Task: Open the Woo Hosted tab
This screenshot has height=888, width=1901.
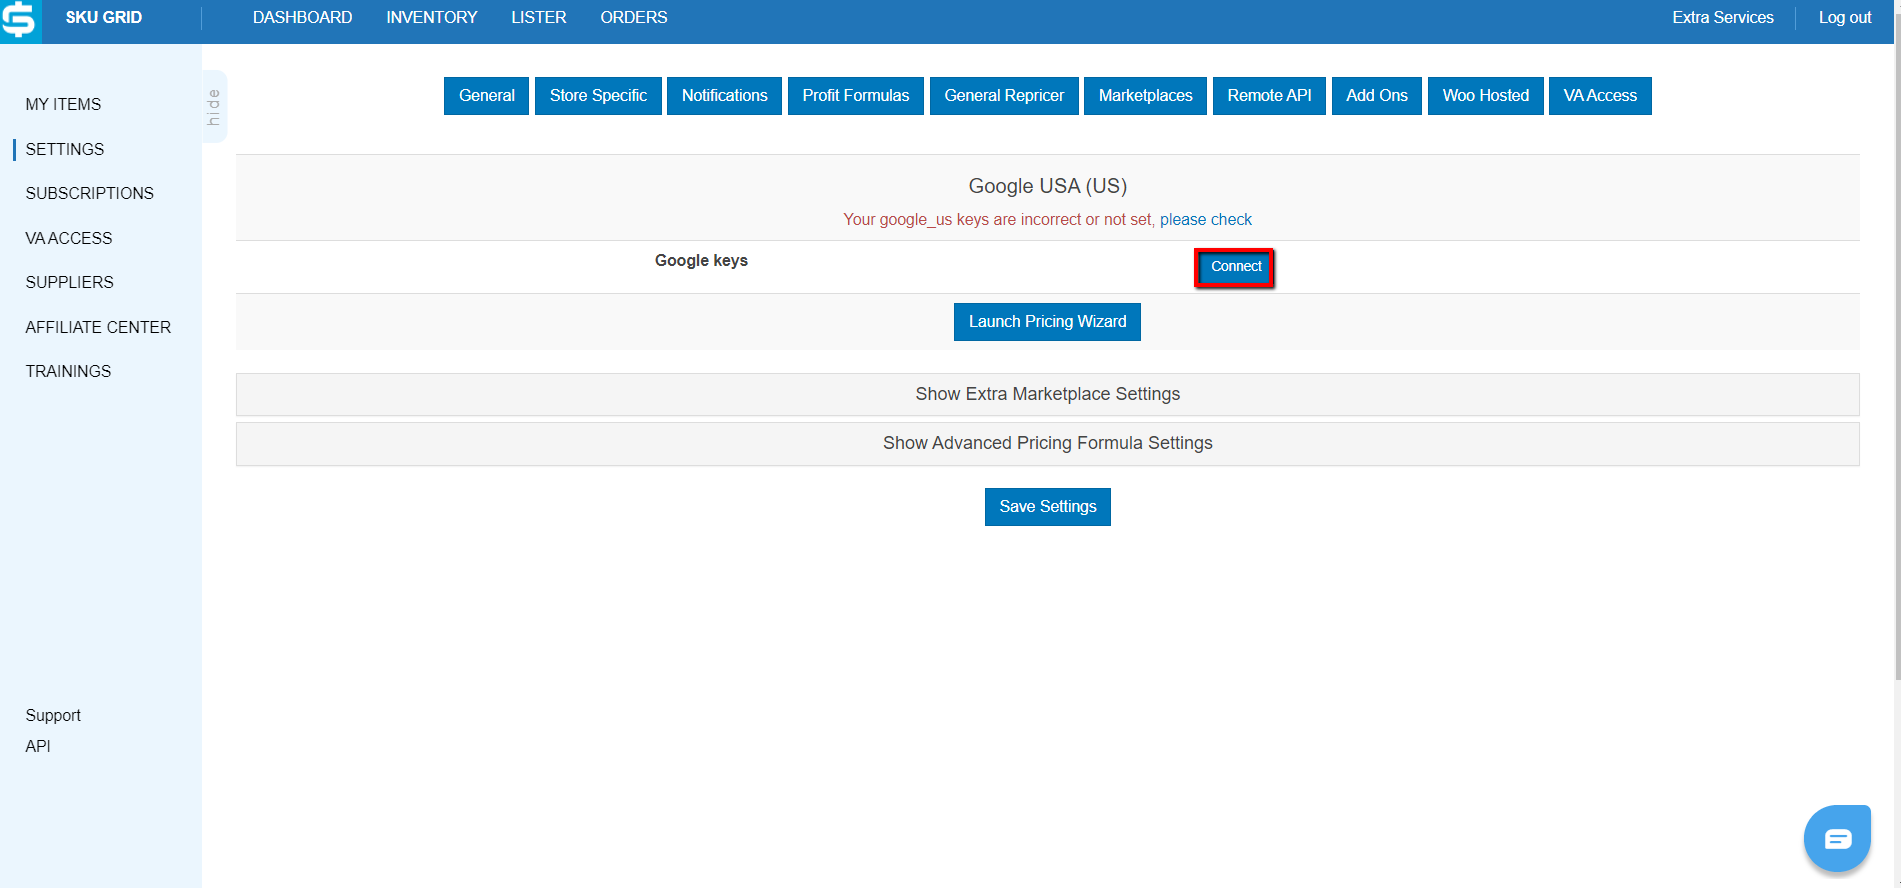Action: [x=1486, y=96]
